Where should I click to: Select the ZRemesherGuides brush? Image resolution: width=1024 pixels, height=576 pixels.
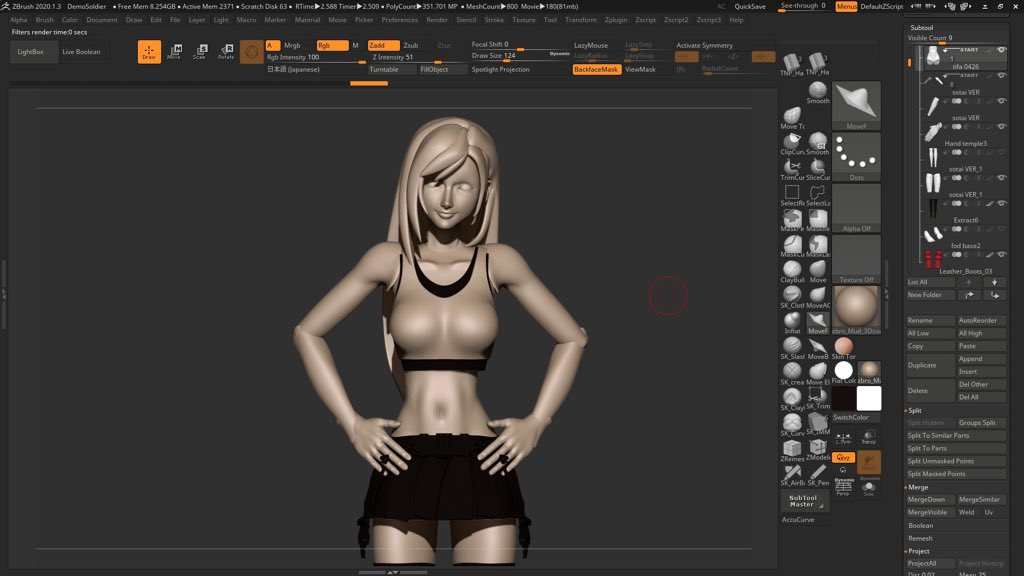tap(792, 448)
